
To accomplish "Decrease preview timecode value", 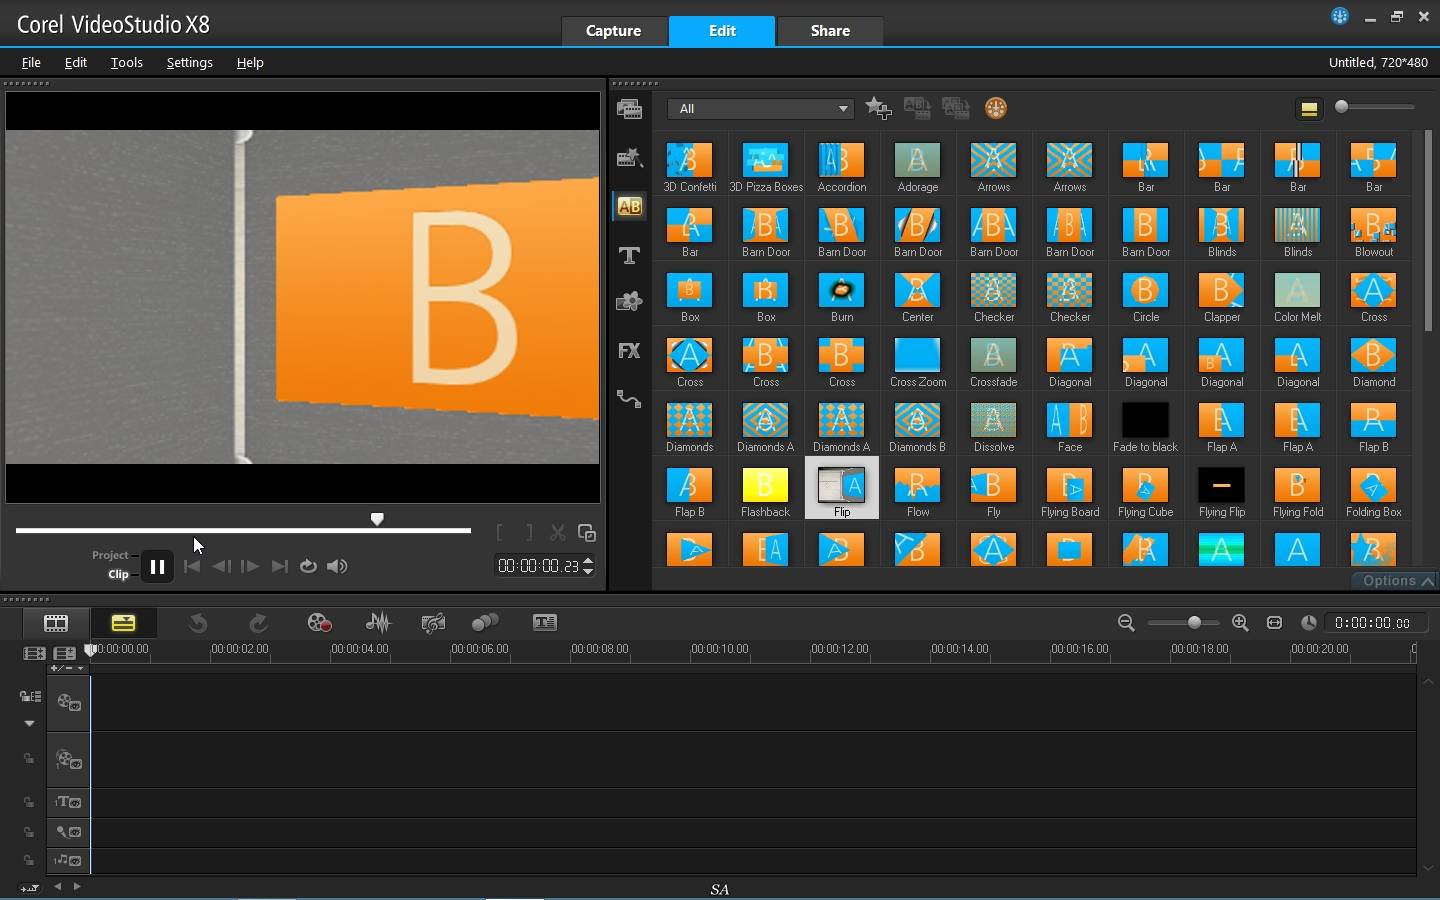I will coord(588,571).
